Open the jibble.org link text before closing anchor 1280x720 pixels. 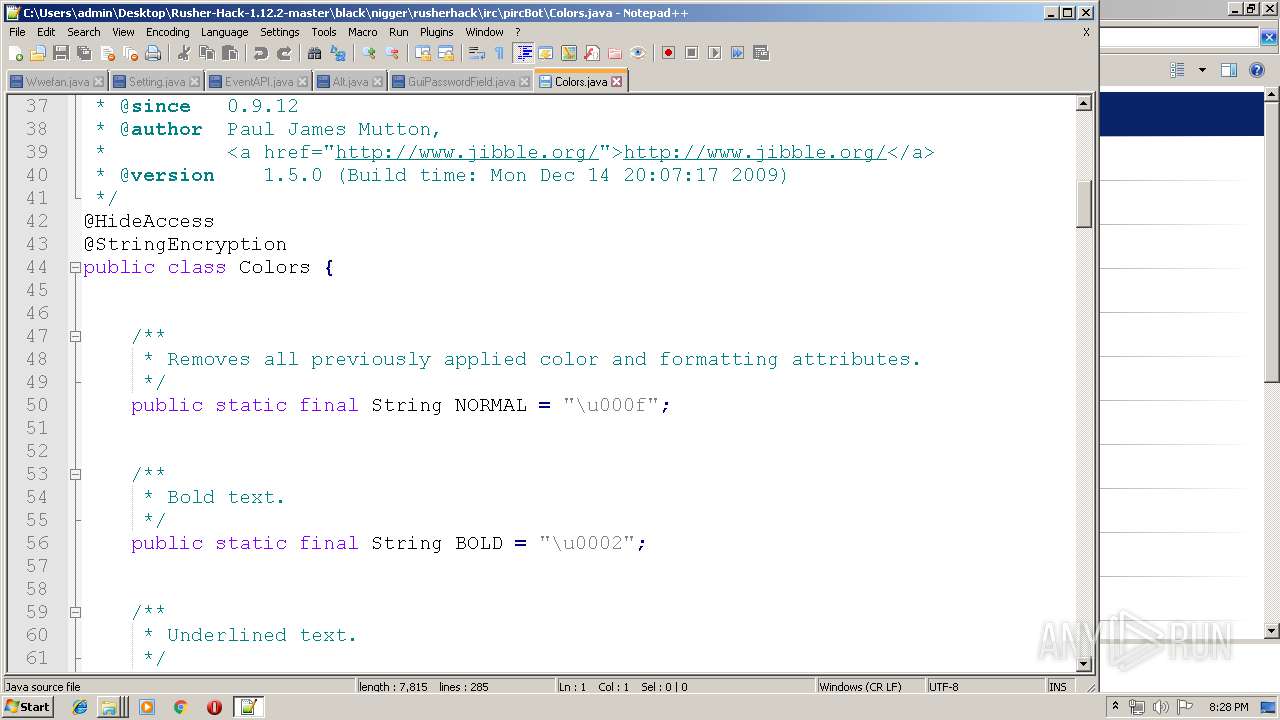755,152
